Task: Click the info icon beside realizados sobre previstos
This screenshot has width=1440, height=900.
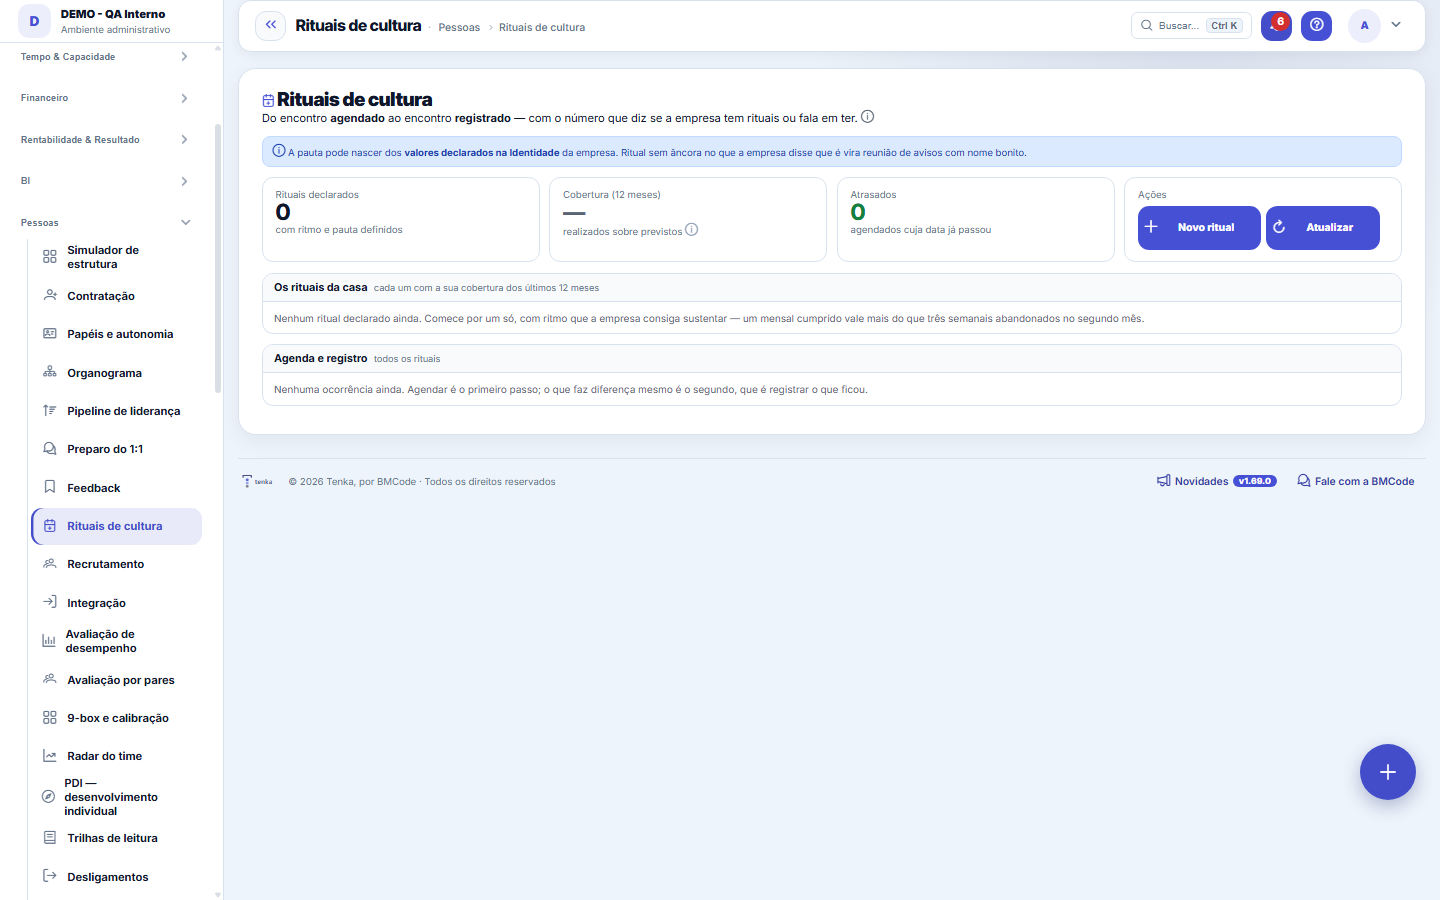Action: [x=692, y=230]
